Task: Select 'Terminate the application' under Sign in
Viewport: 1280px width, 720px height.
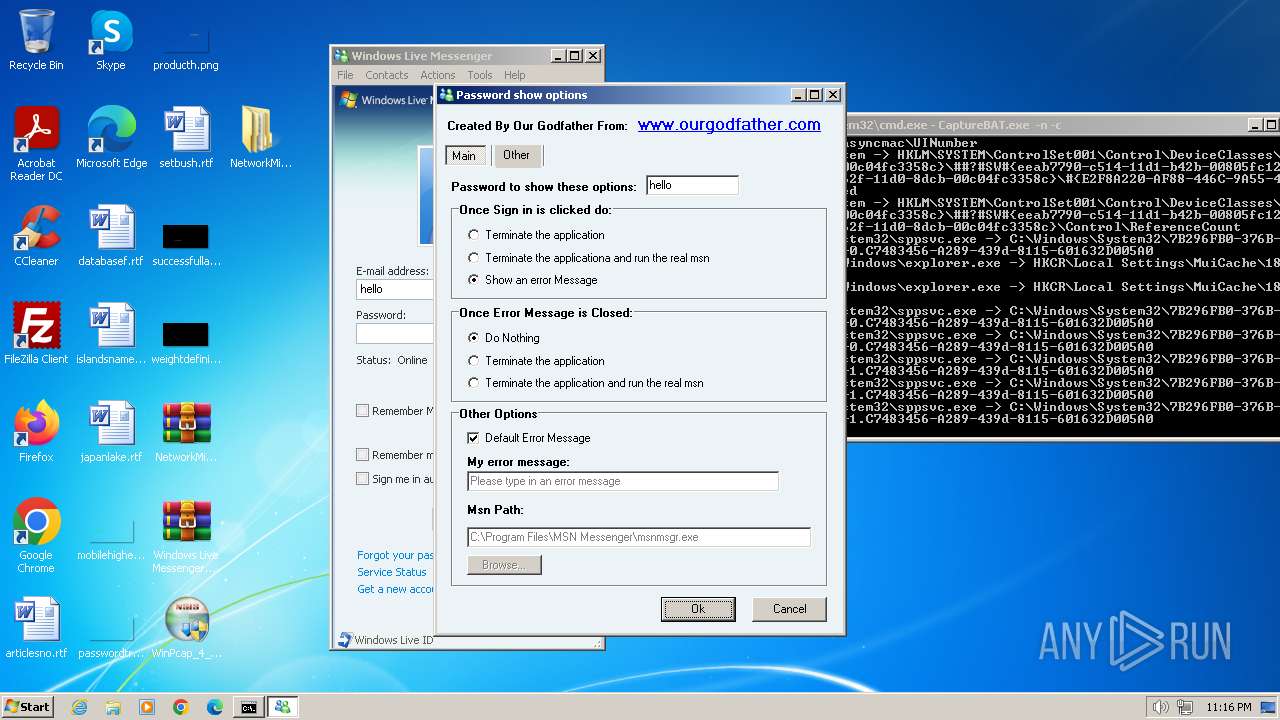Action: pos(474,235)
